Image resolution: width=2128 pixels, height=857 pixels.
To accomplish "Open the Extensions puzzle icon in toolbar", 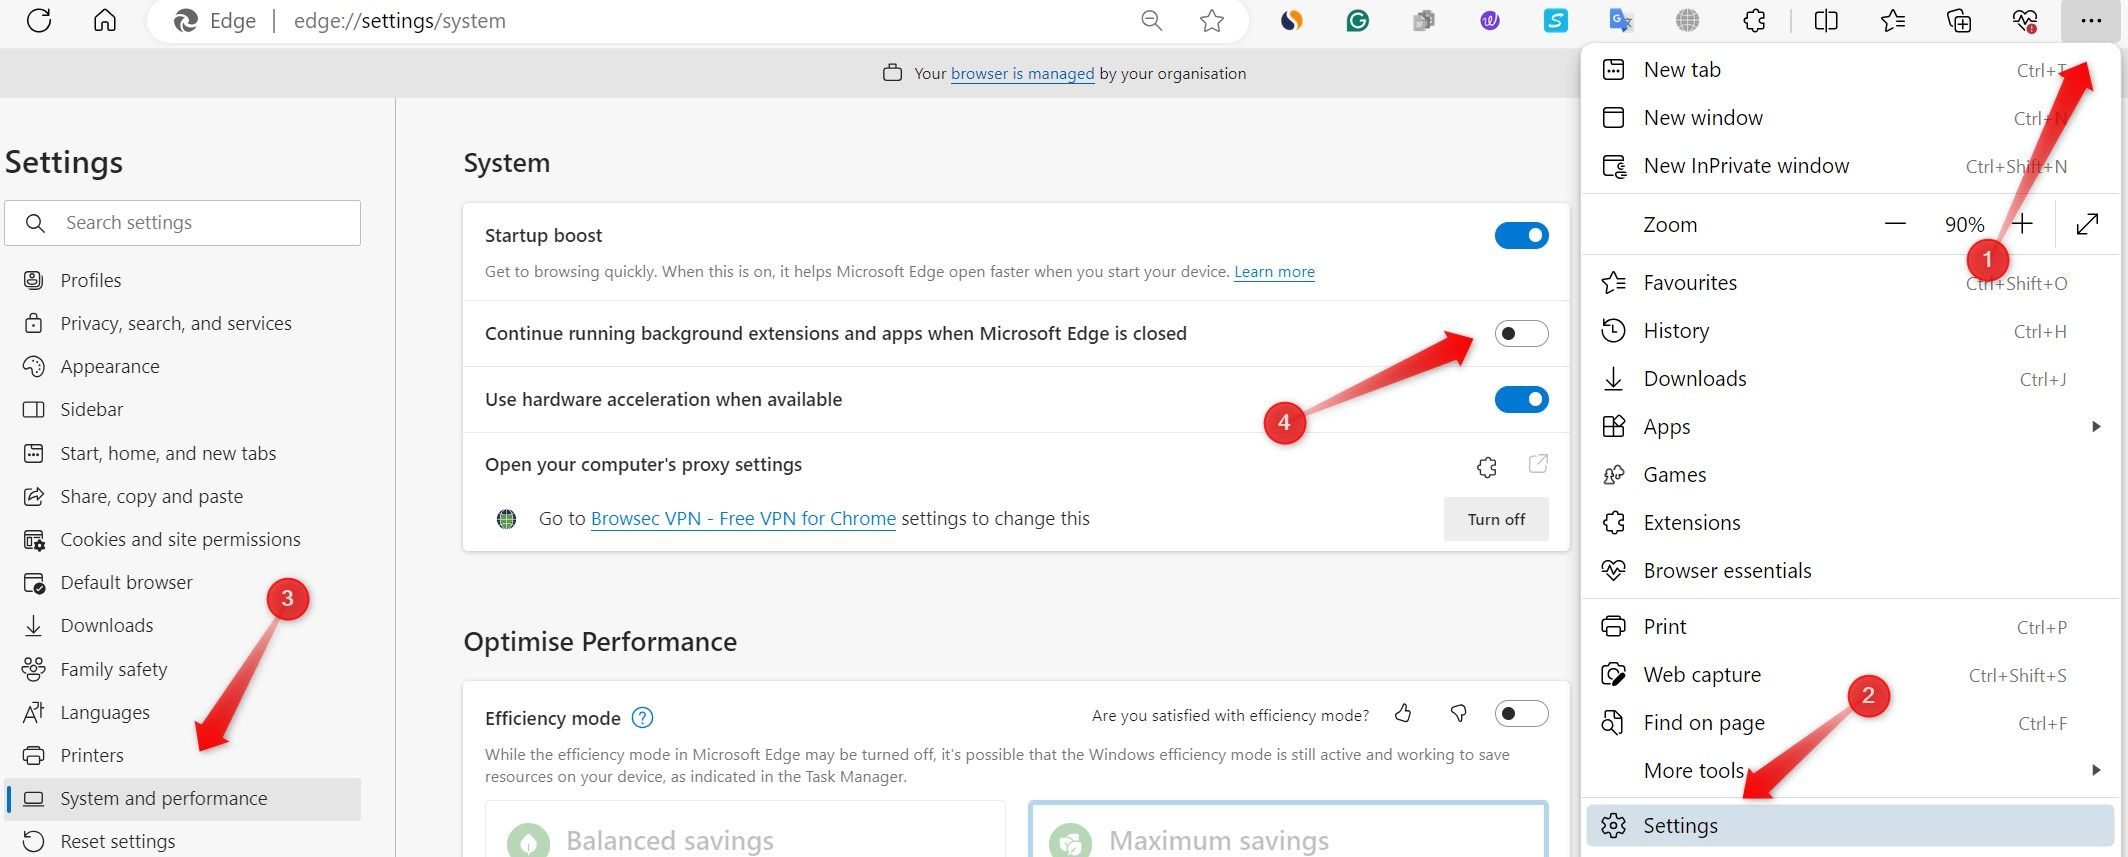I will coord(1754,20).
